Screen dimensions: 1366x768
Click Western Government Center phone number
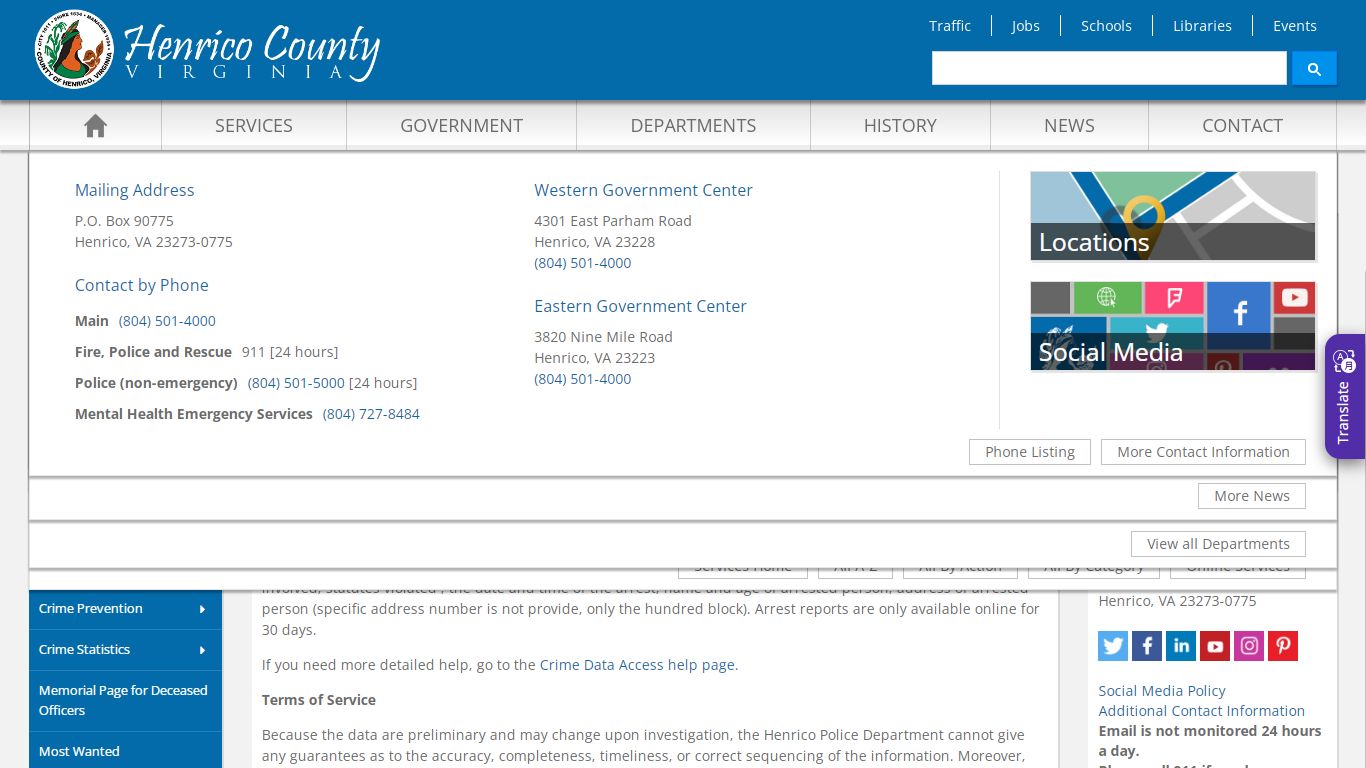[583, 263]
